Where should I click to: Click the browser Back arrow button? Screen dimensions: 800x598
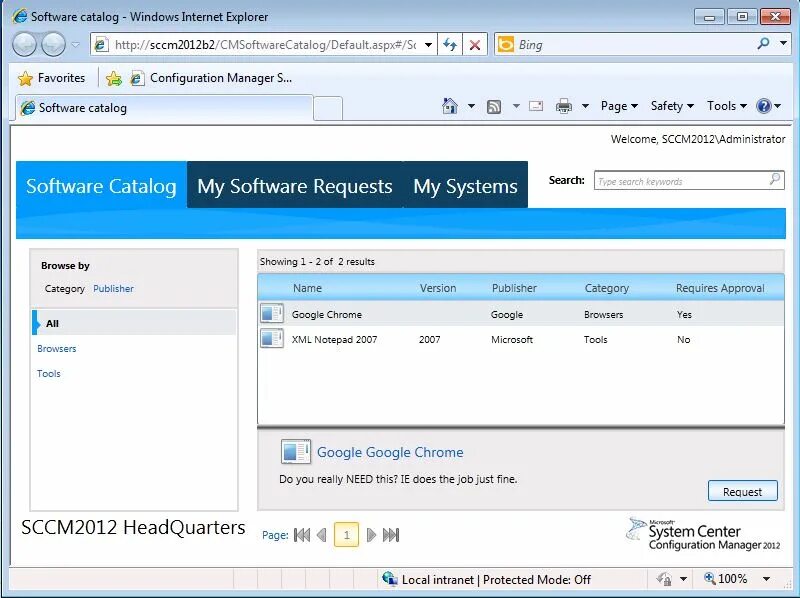click(24, 44)
